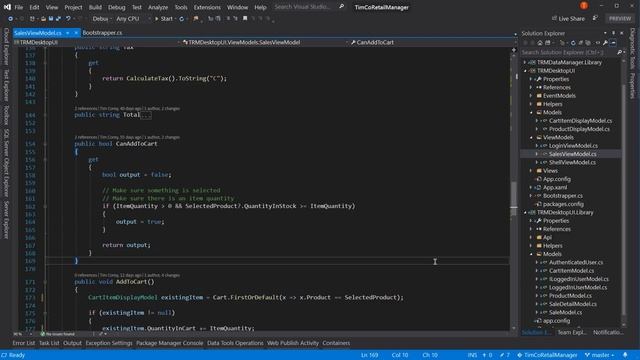Collapse the TRMDesktopUI project node
Image resolution: width=640 pixels, height=360 pixels.
pyautogui.click(x=525, y=71)
